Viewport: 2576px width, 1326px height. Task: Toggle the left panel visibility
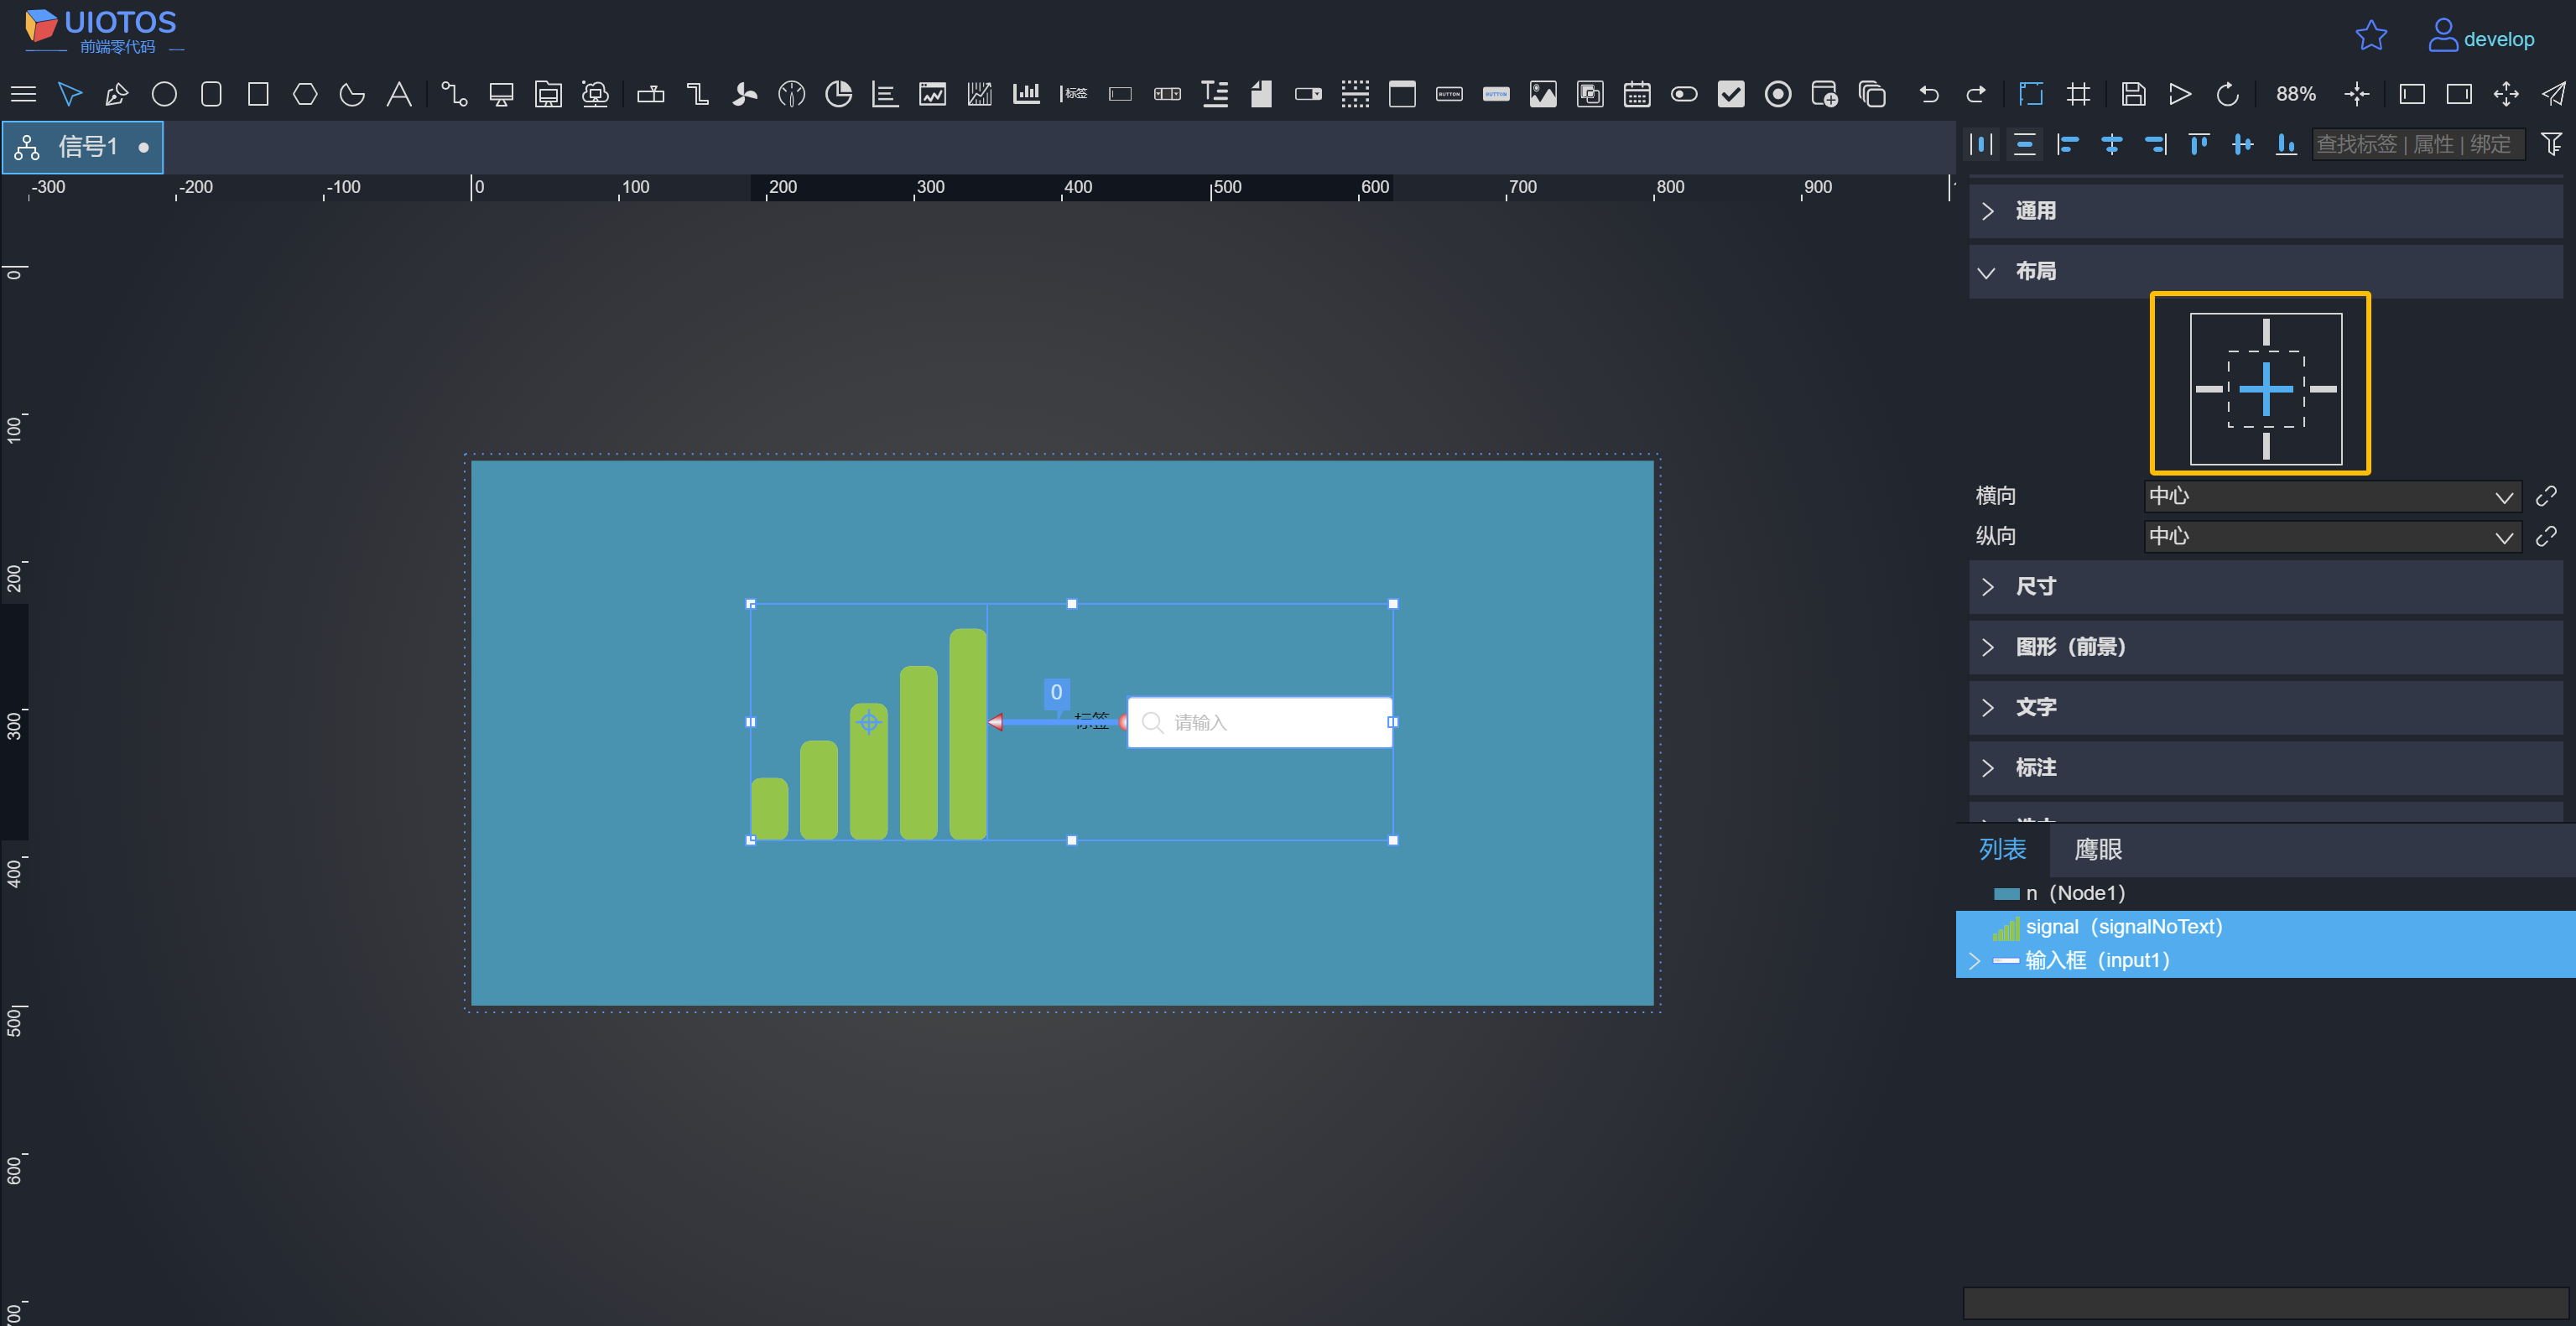[2412, 94]
